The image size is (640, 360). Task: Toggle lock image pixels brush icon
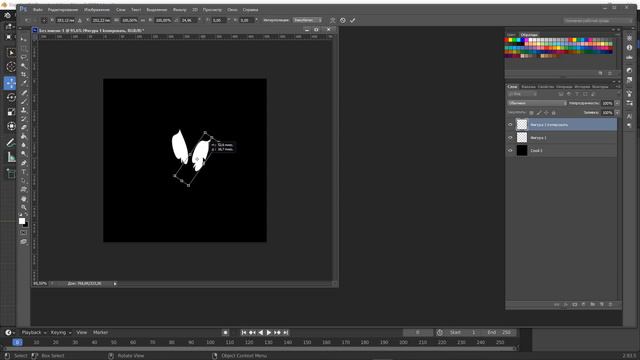[539, 113]
